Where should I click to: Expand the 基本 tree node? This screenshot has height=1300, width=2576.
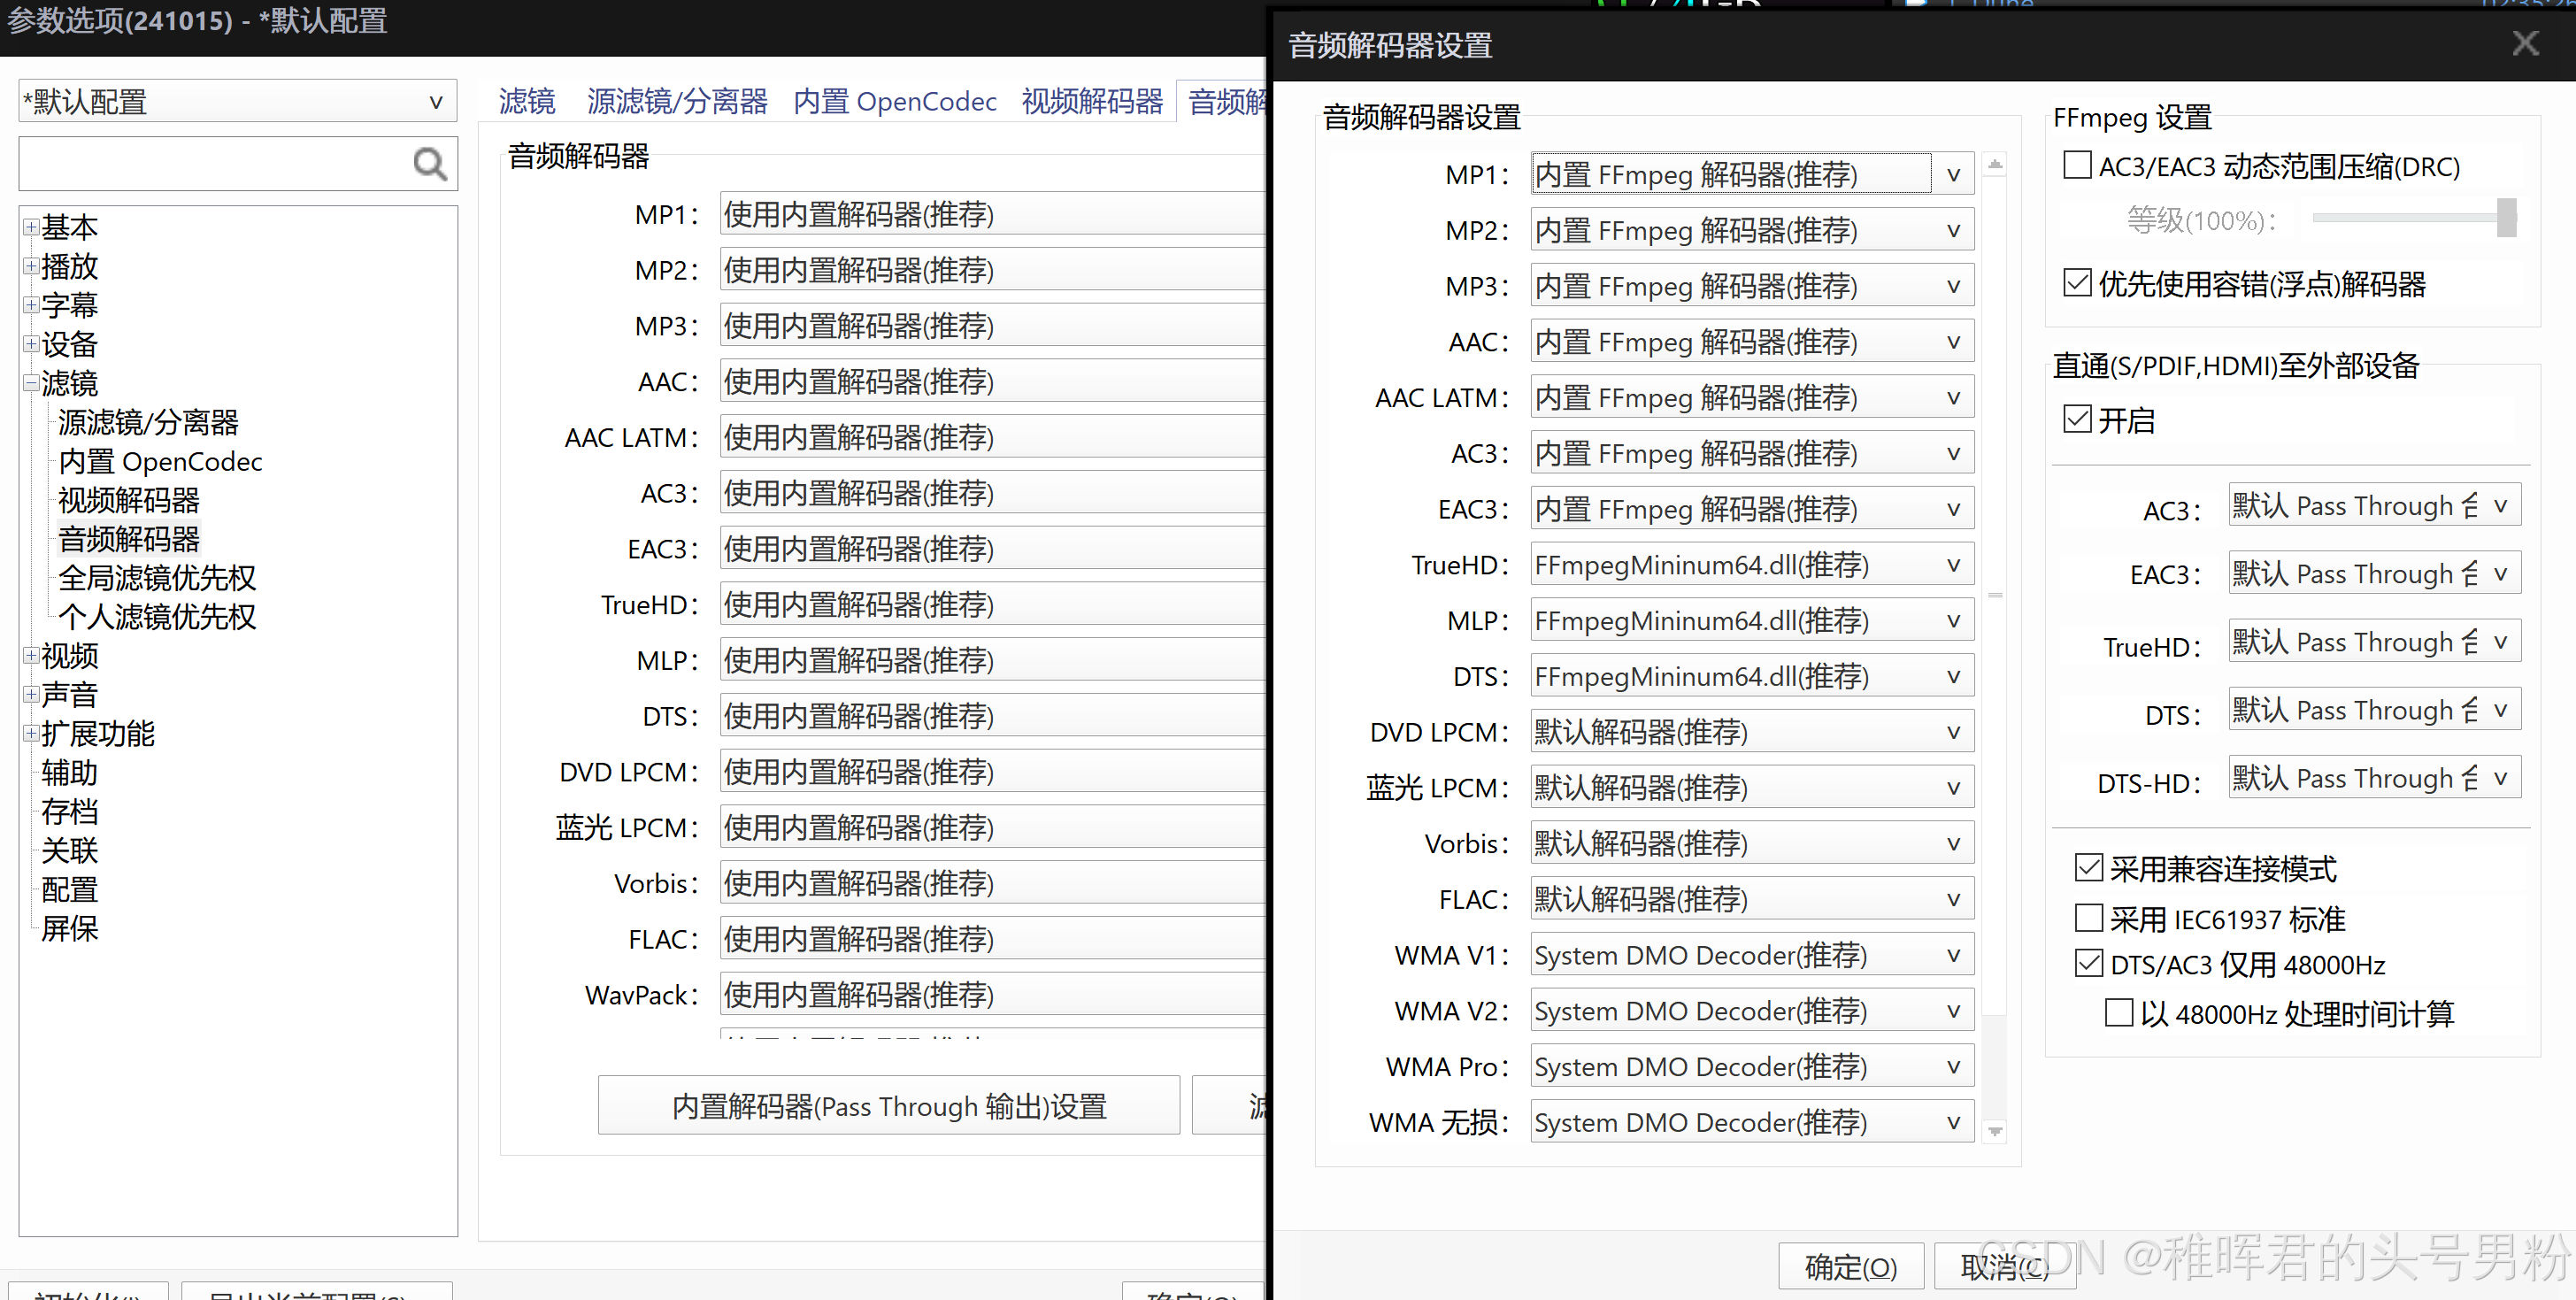tap(31, 227)
